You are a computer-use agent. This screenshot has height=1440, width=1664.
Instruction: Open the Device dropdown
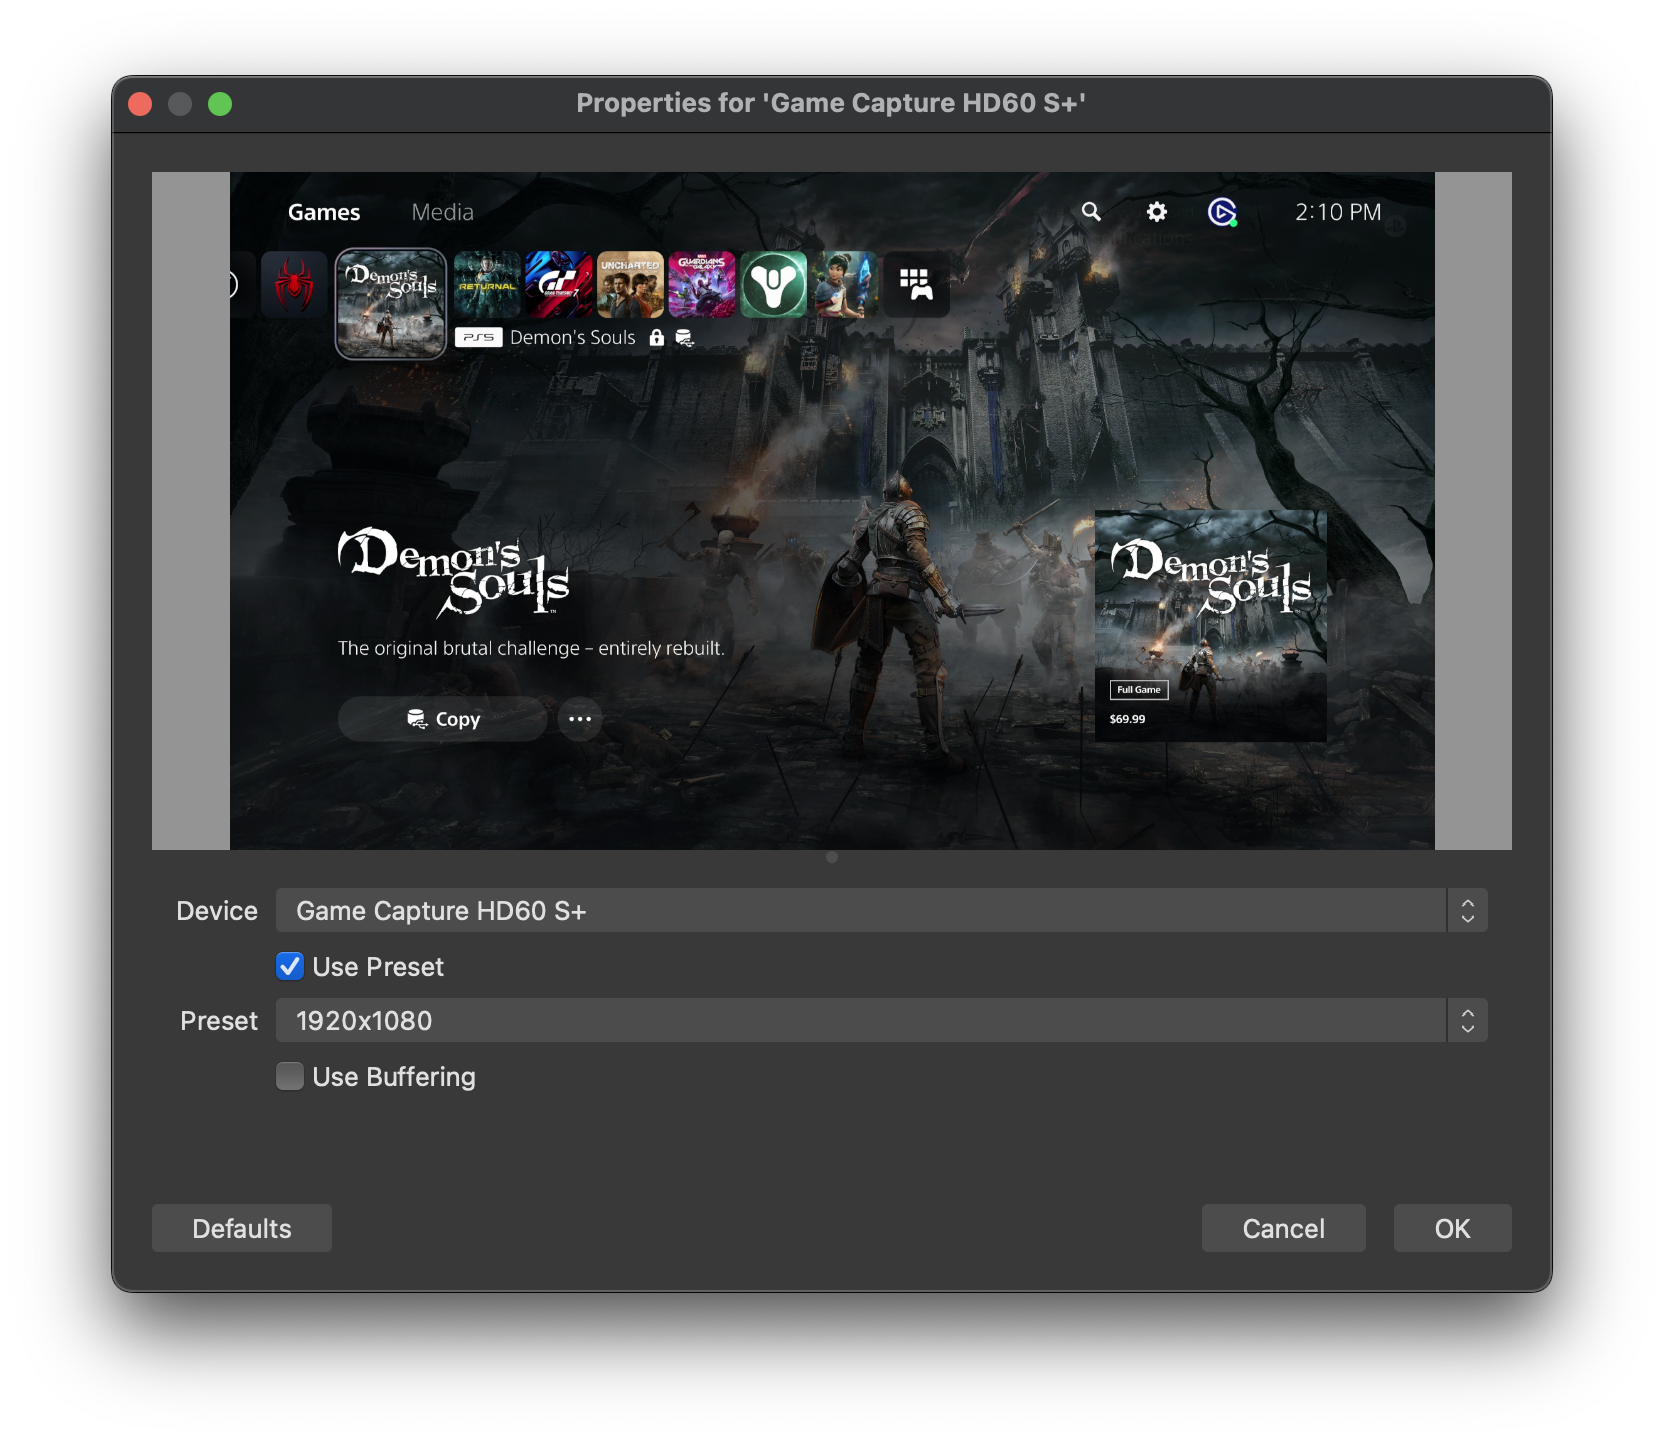pyautogui.click(x=882, y=910)
